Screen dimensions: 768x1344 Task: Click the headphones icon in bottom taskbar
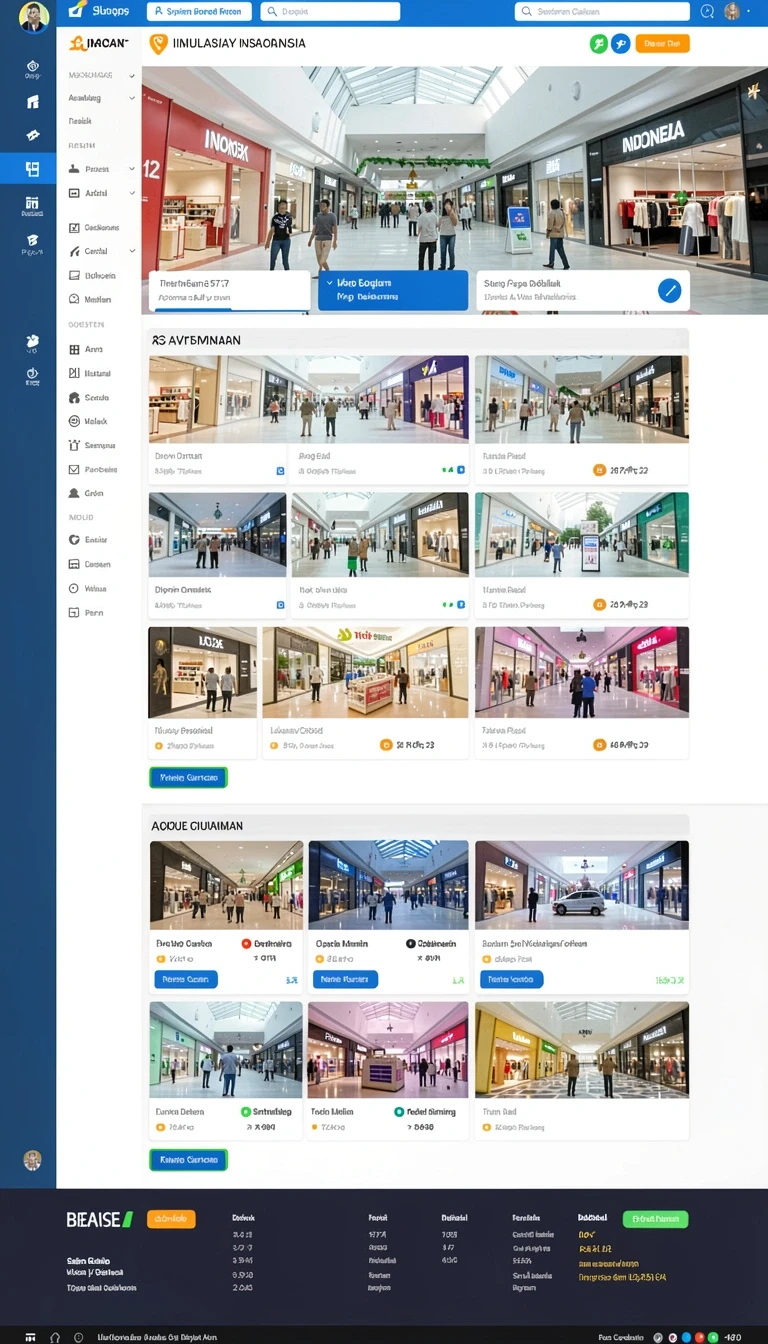tap(55, 1337)
